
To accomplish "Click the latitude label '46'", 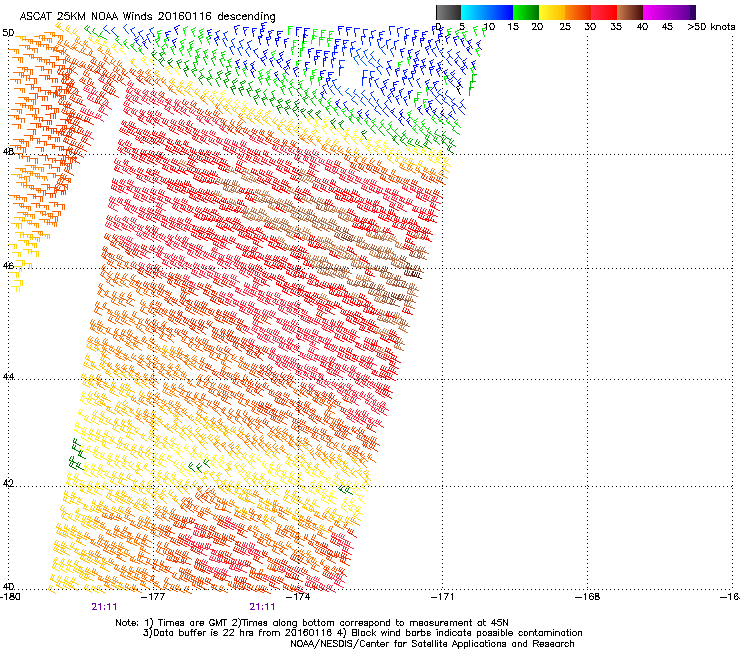I will click(8, 266).
